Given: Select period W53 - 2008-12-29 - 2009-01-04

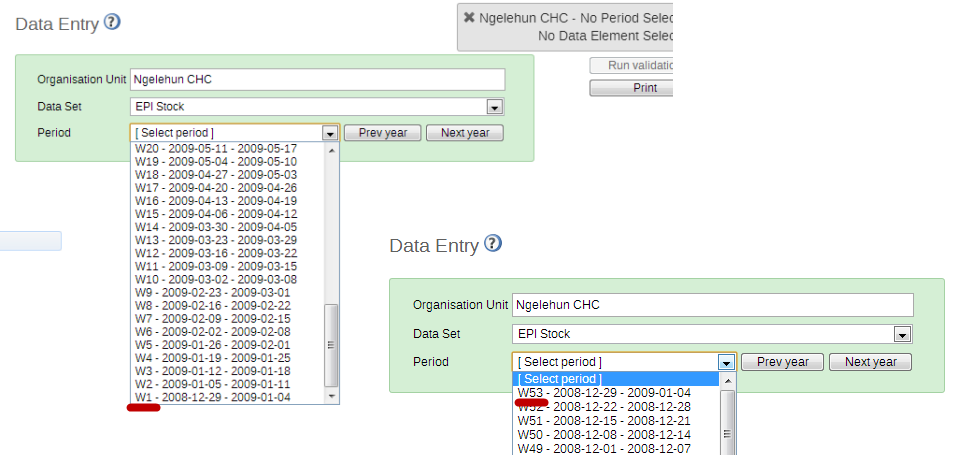Looking at the screenshot, I should point(604,393).
